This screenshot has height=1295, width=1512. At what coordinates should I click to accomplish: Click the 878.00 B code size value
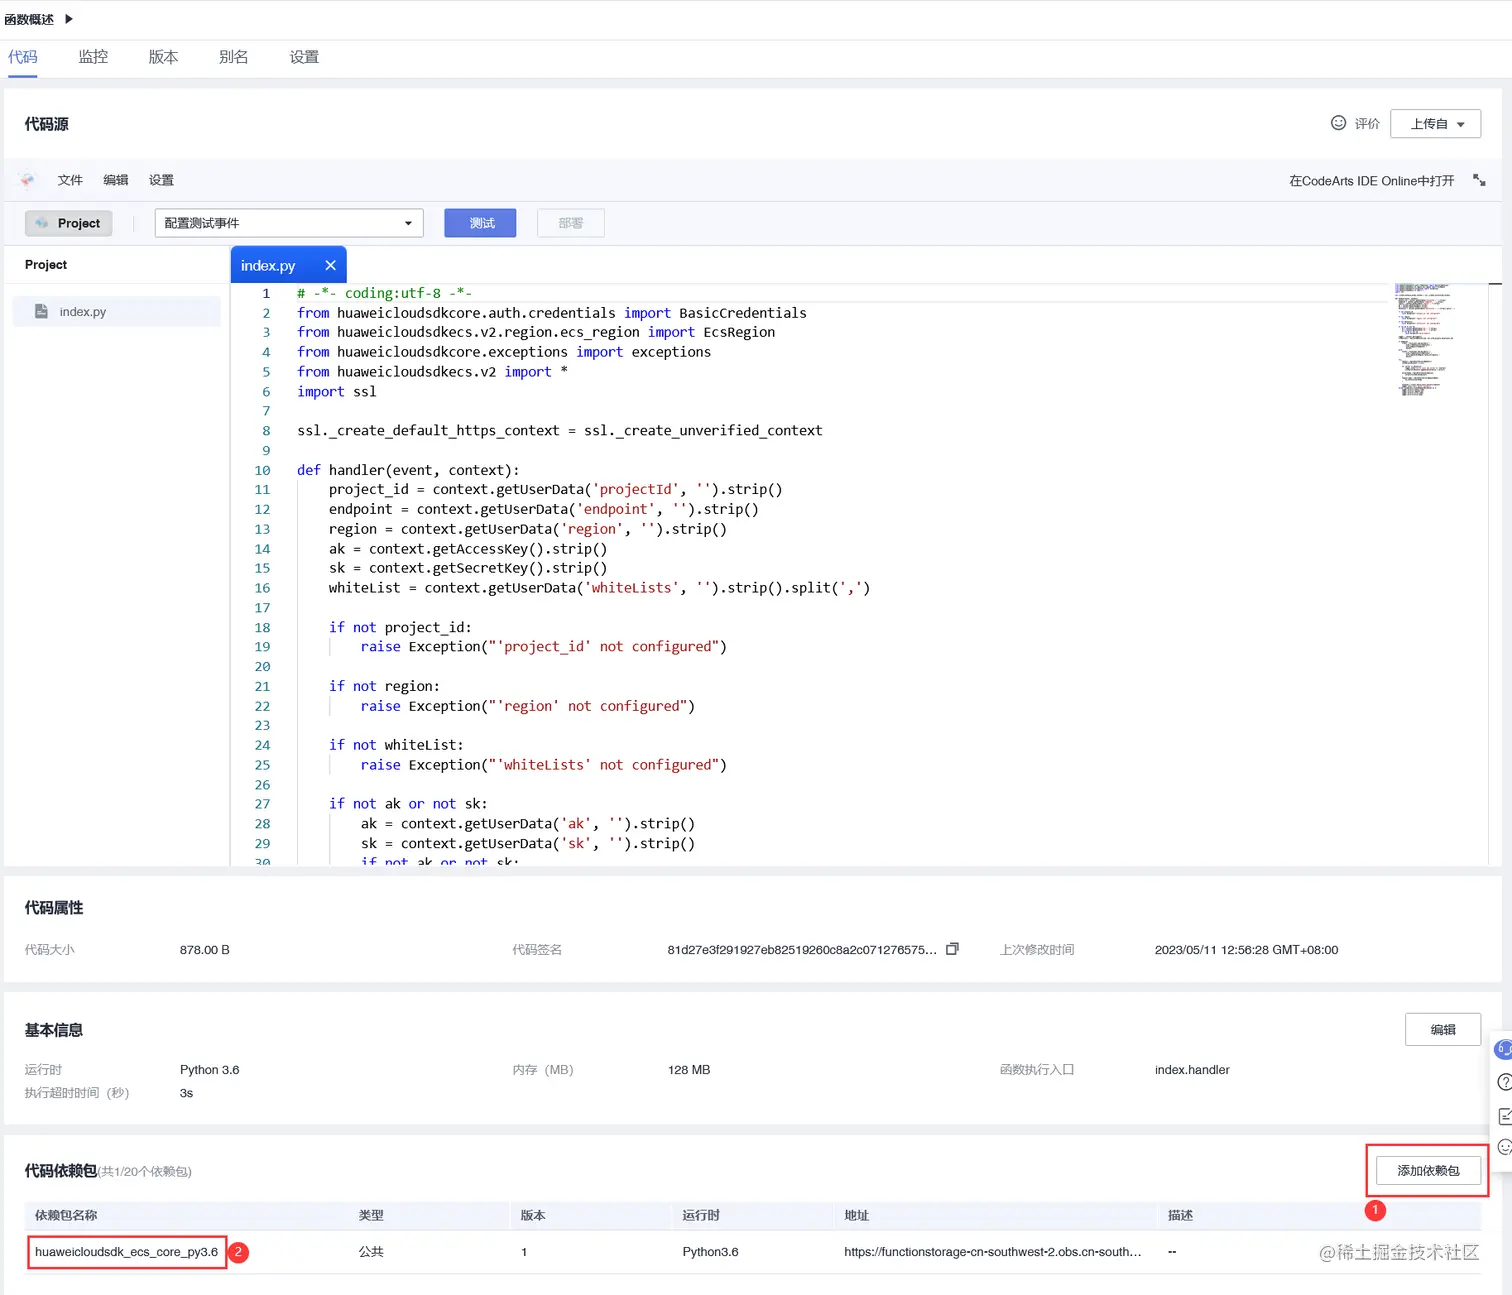204,950
